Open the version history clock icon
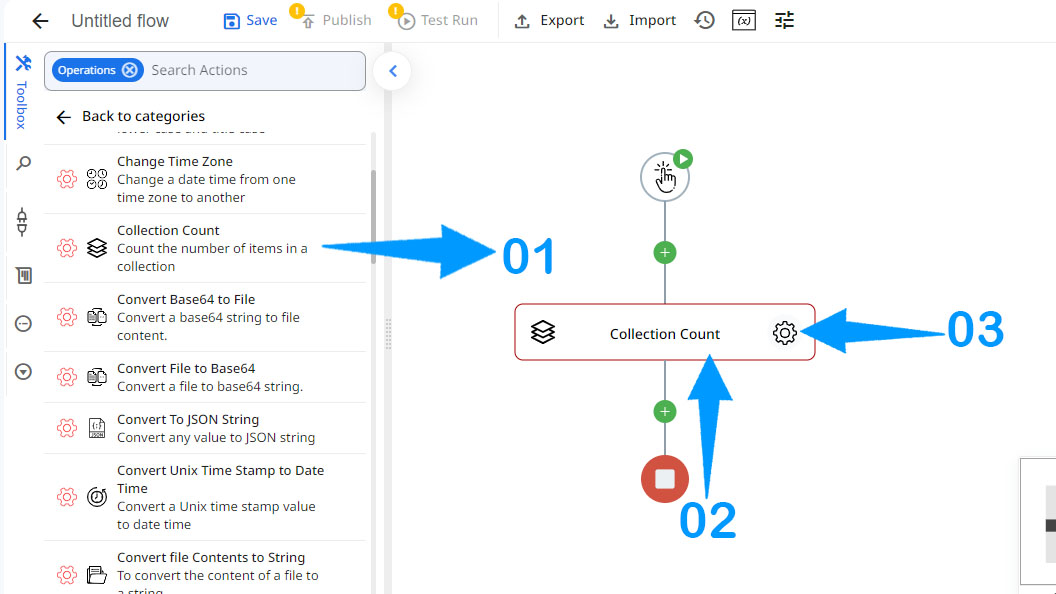Screen dimensions: 1056x594 [704, 20]
